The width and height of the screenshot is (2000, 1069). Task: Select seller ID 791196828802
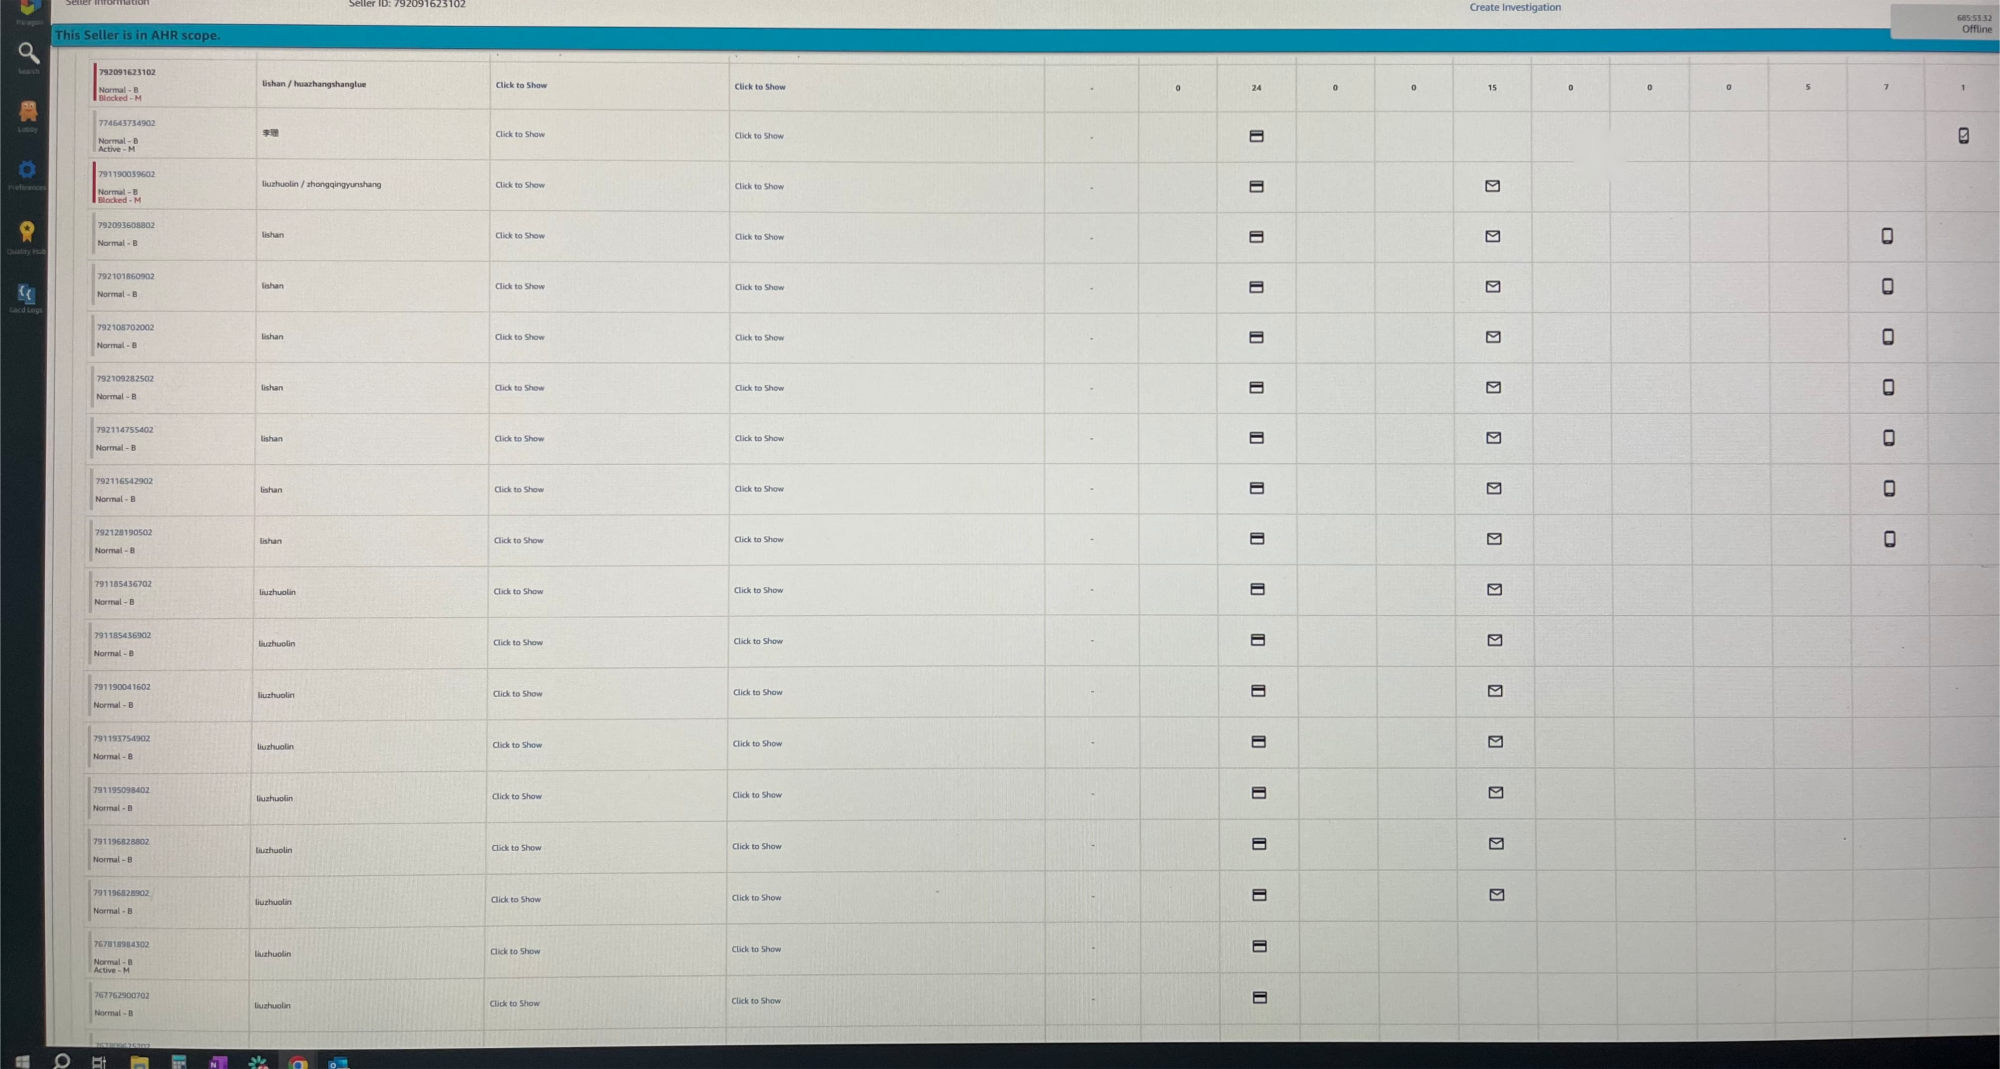tap(121, 842)
